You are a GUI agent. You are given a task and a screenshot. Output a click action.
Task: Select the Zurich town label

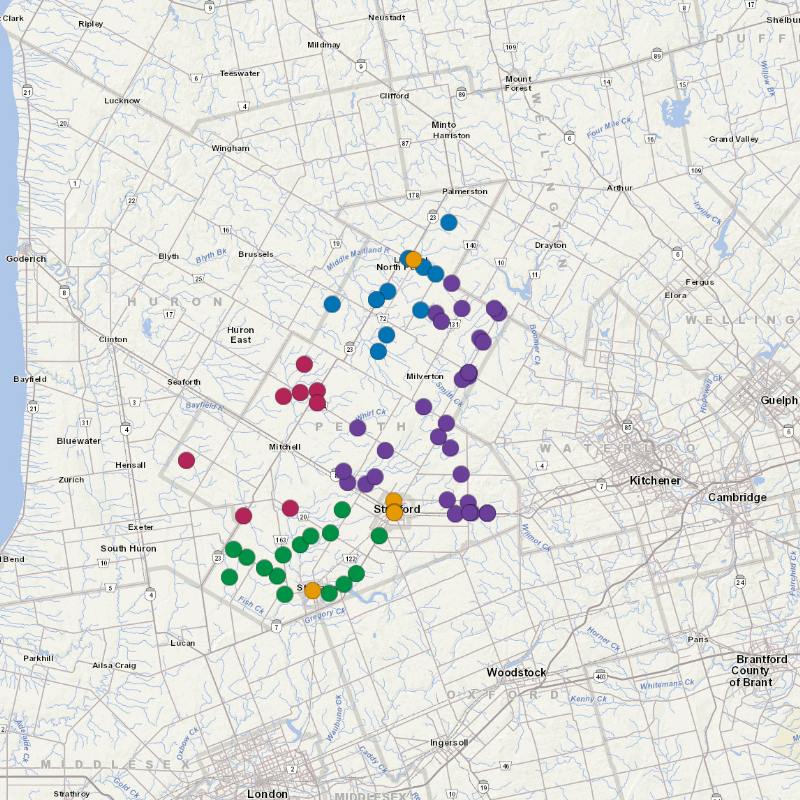click(71, 480)
